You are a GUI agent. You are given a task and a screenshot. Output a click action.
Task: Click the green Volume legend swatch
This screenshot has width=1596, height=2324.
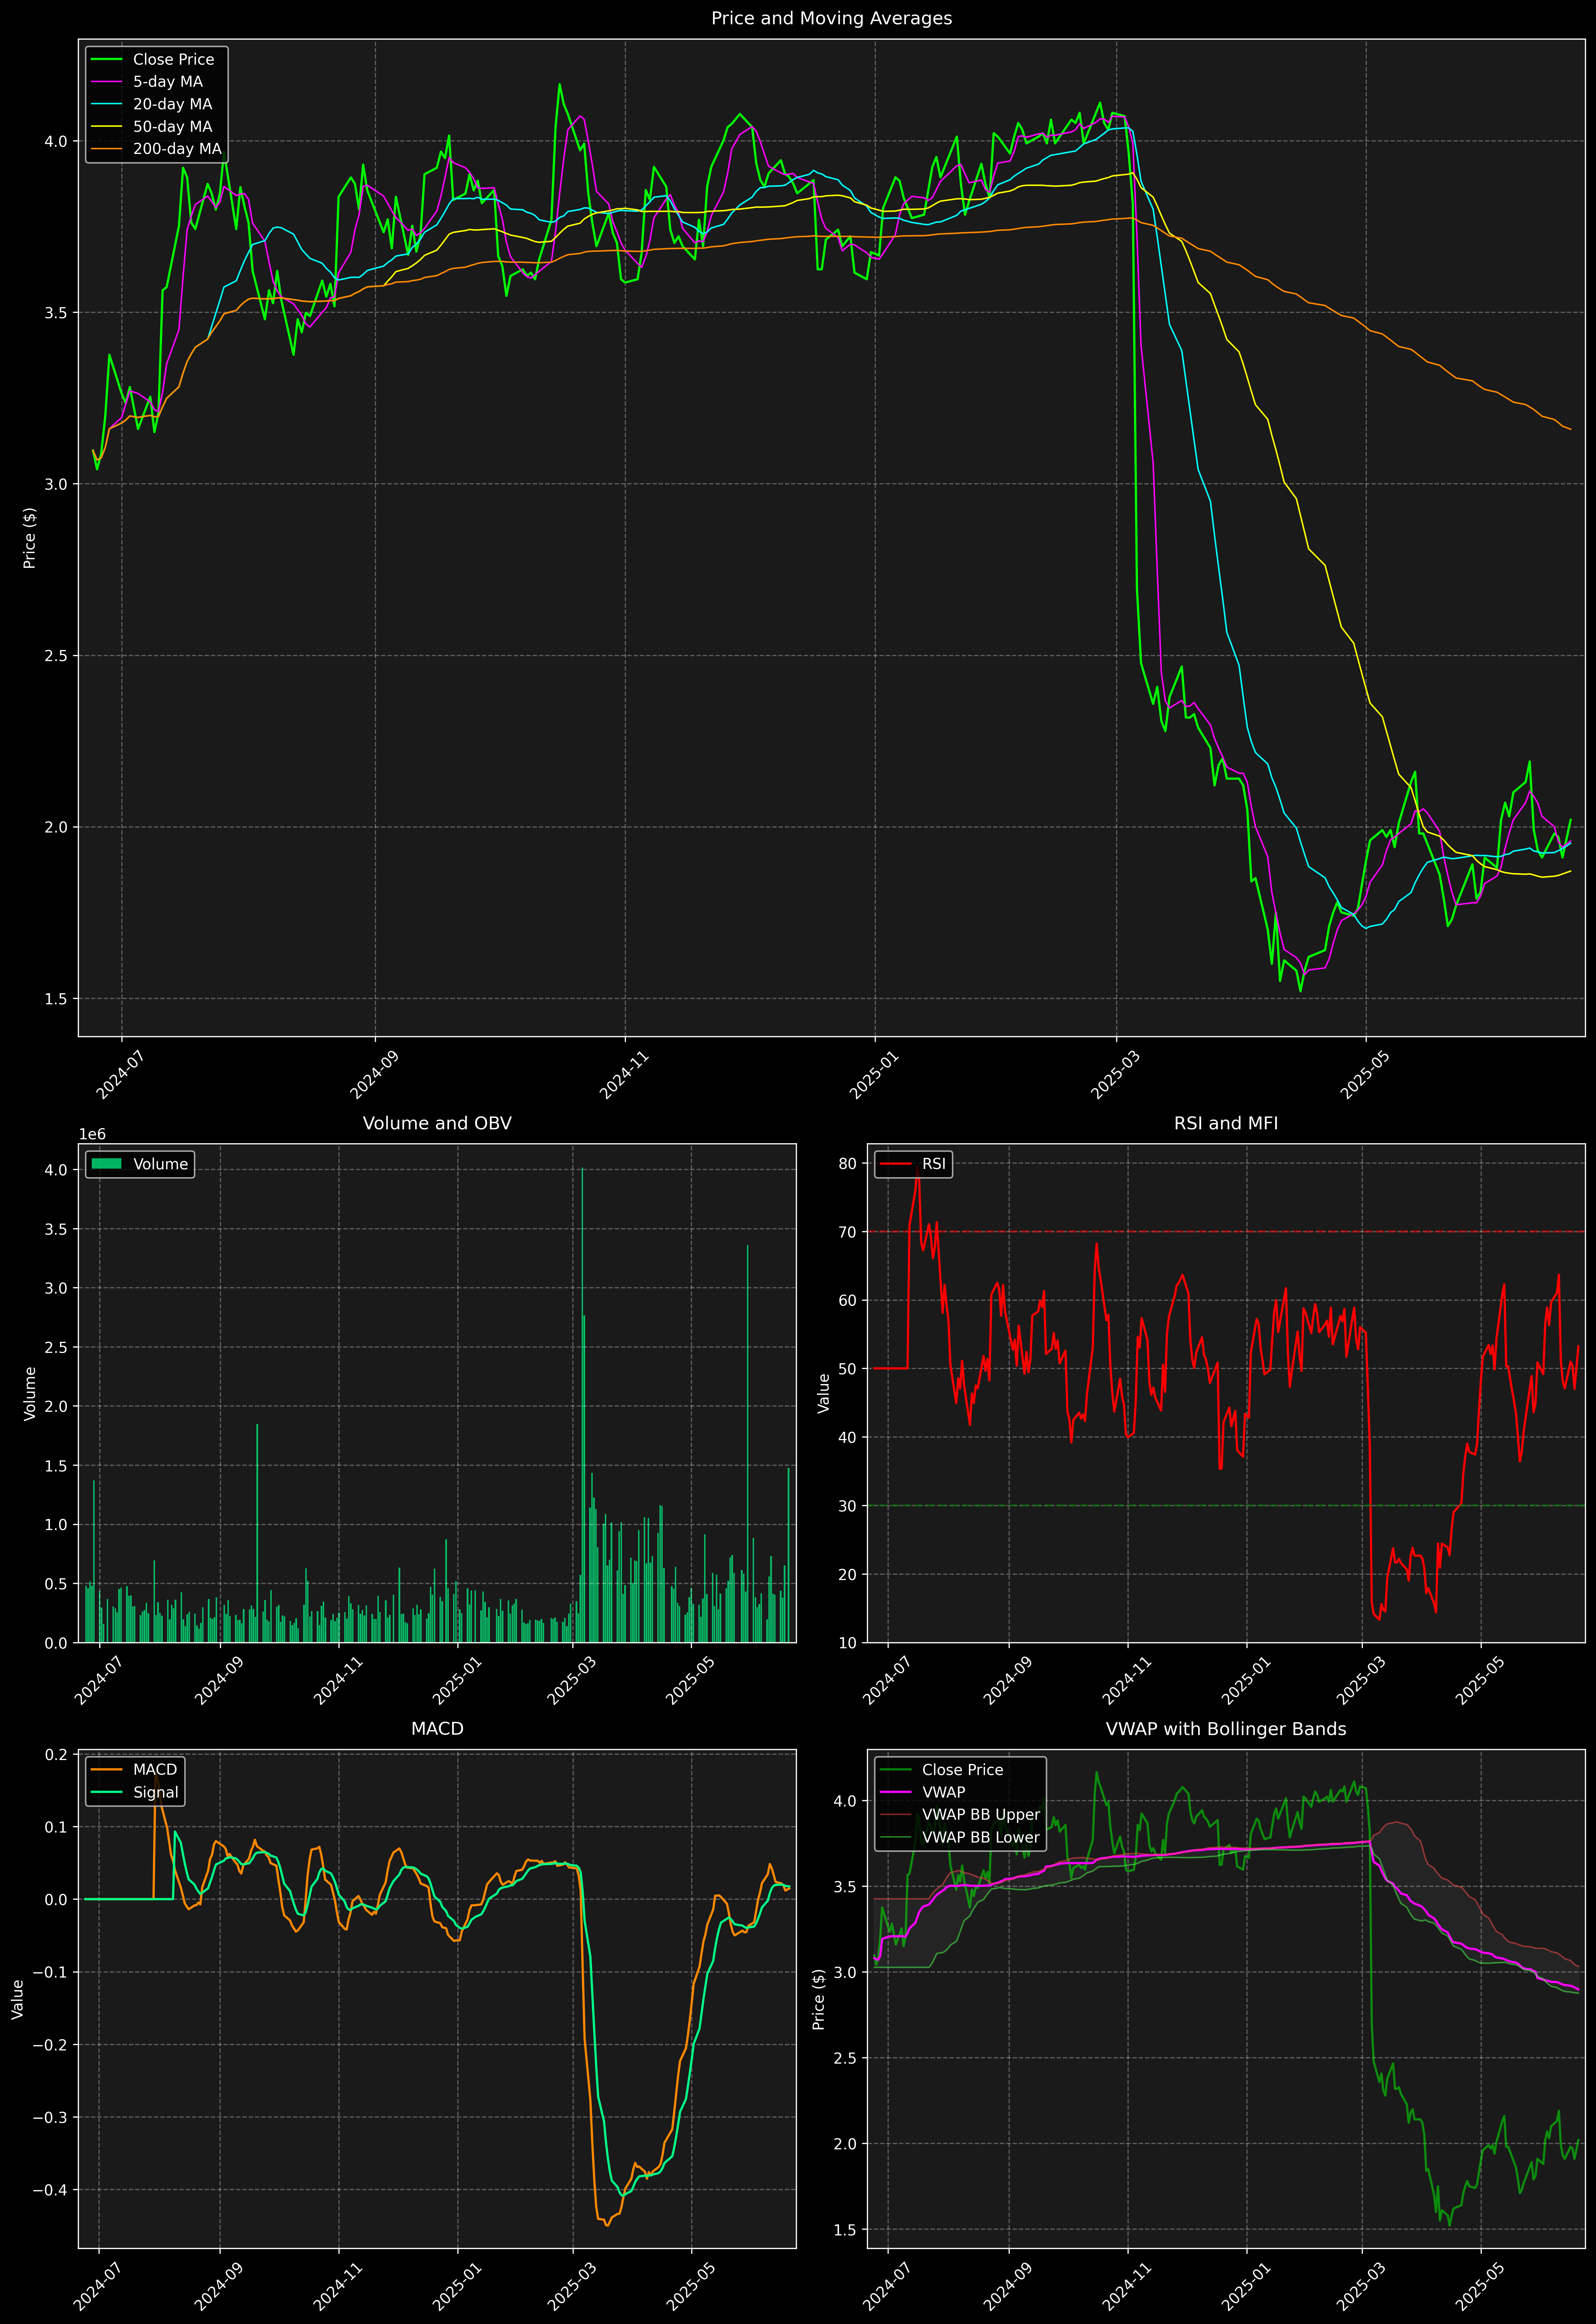(106, 1164)
